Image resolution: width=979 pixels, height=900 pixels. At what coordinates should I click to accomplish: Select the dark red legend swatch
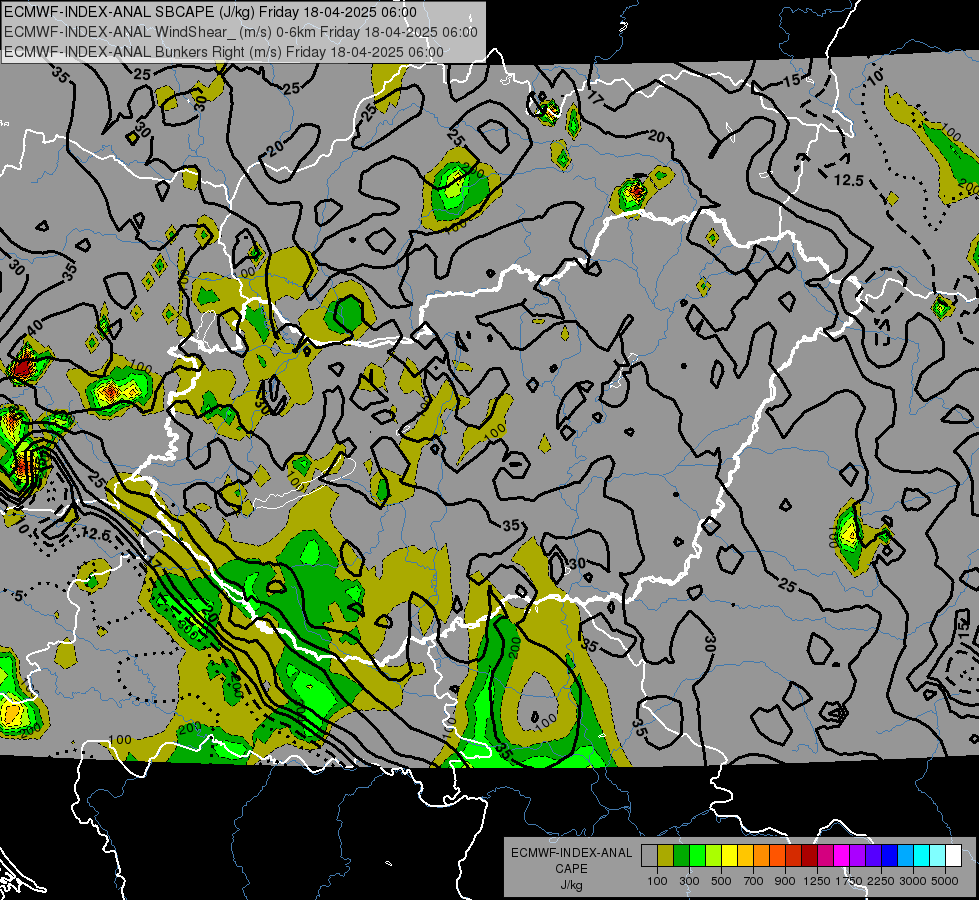pyautogui.click(x=810, y=855)
